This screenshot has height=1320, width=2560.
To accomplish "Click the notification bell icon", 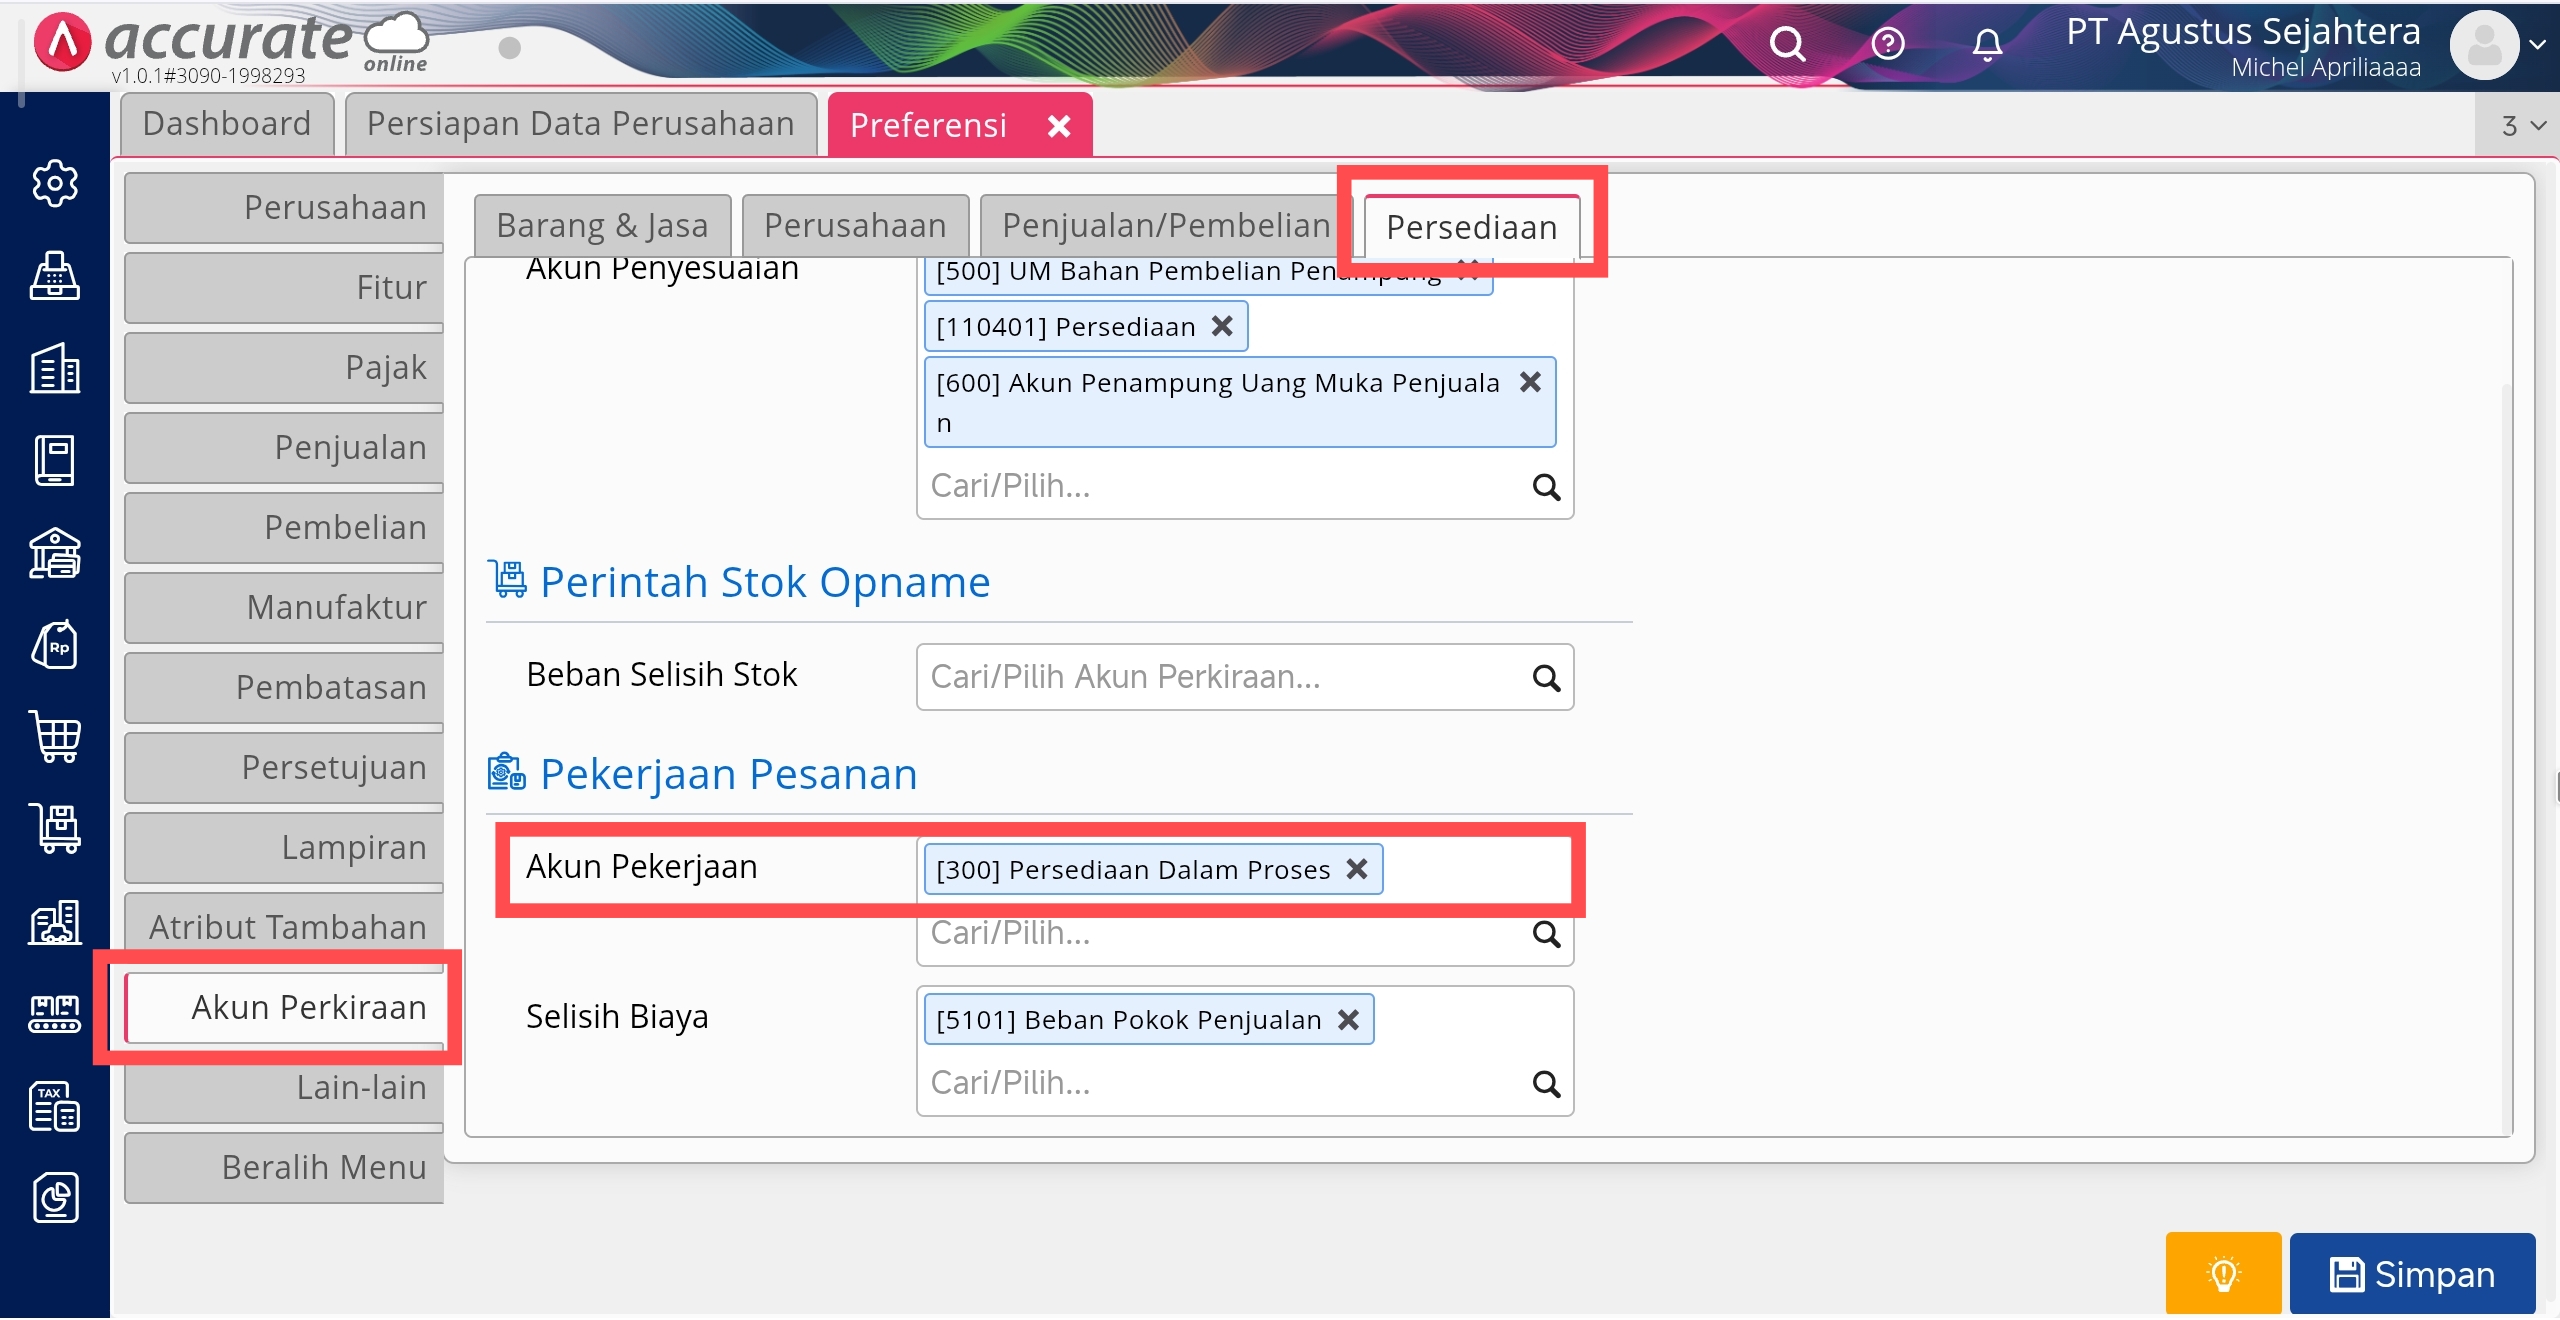I will 1987,44.
